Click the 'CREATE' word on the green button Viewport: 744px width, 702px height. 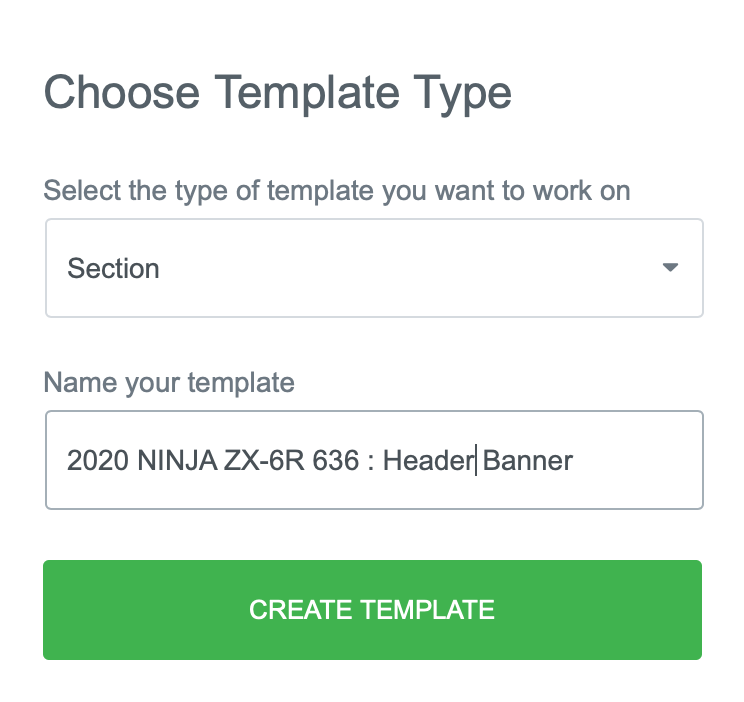(x=300, y=610)
